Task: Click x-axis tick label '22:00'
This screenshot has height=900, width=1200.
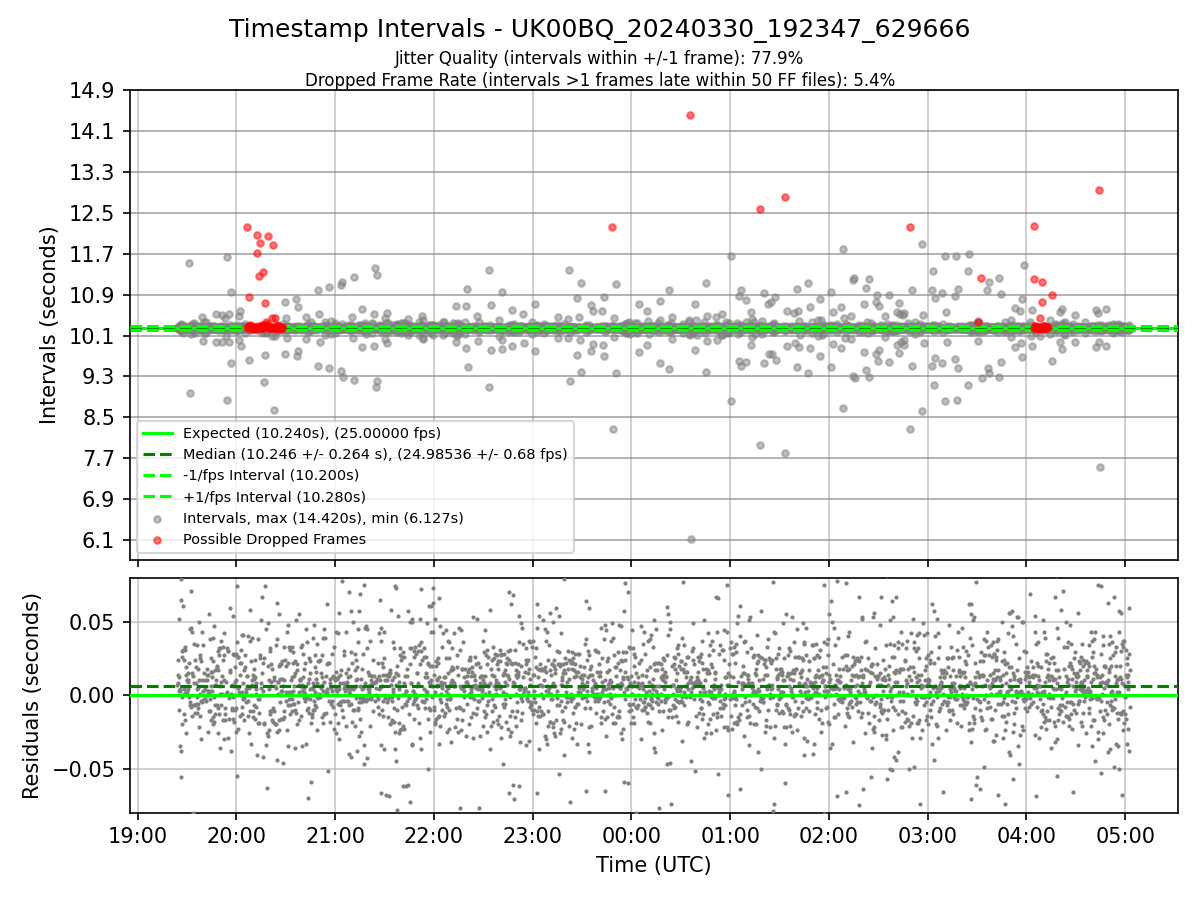Action: 434,835
